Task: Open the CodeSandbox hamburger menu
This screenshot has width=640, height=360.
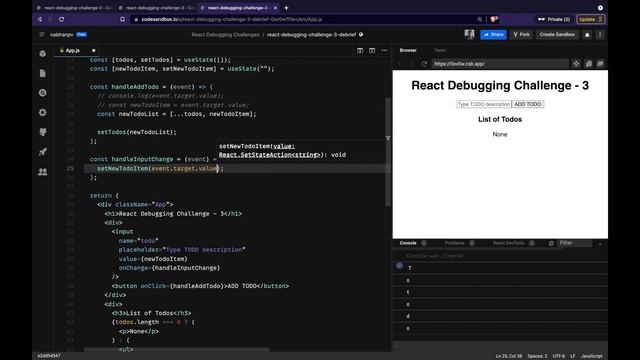Action: [x=42, y=35]
